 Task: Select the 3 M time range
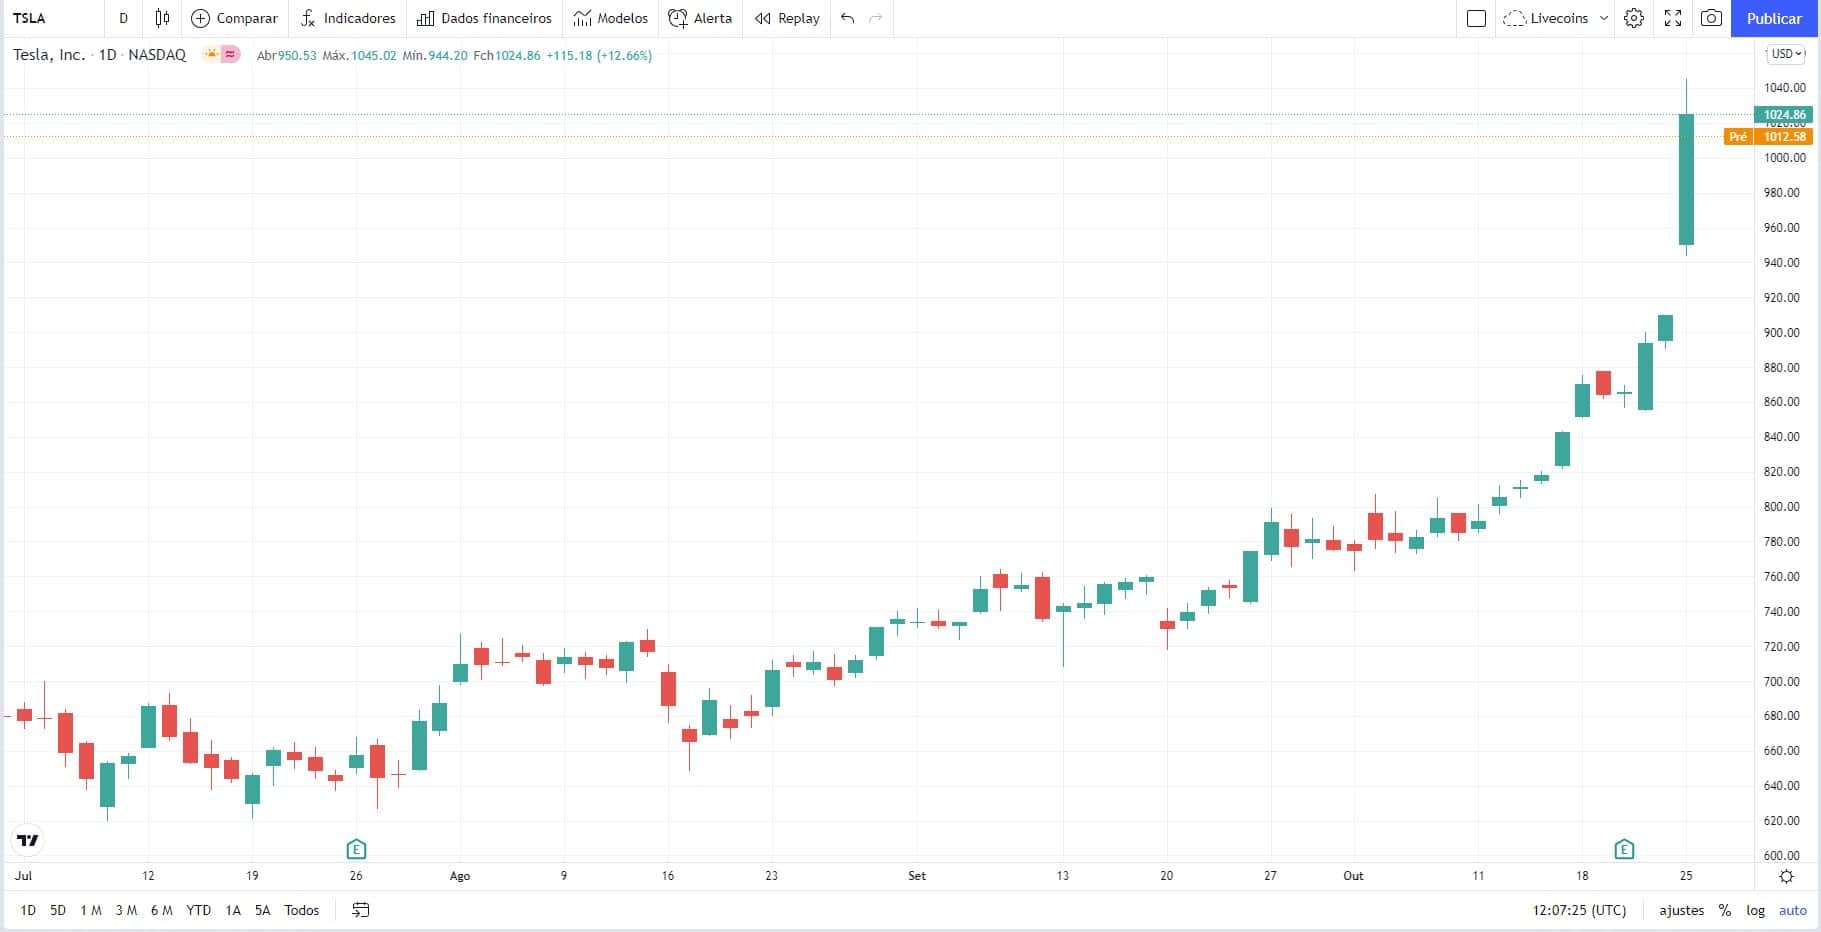pos(126,910)
